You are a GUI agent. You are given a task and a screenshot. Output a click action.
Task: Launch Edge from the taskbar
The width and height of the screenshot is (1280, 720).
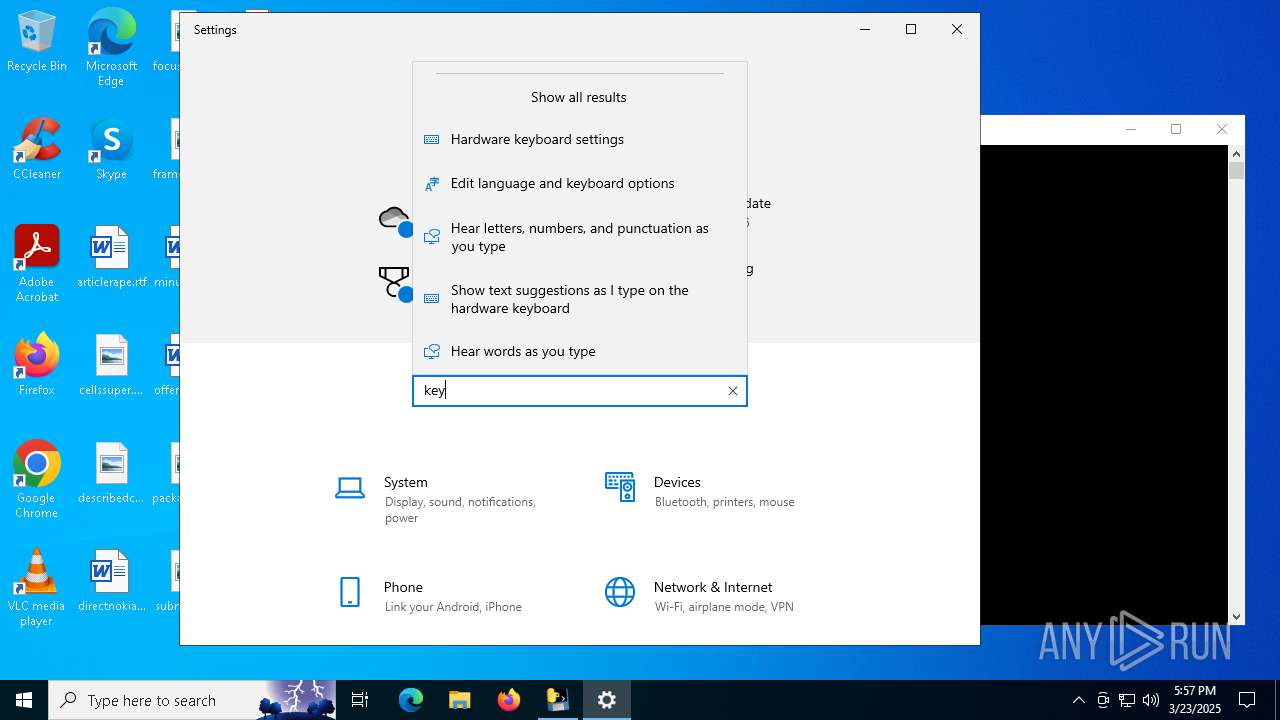pos(411,700)
